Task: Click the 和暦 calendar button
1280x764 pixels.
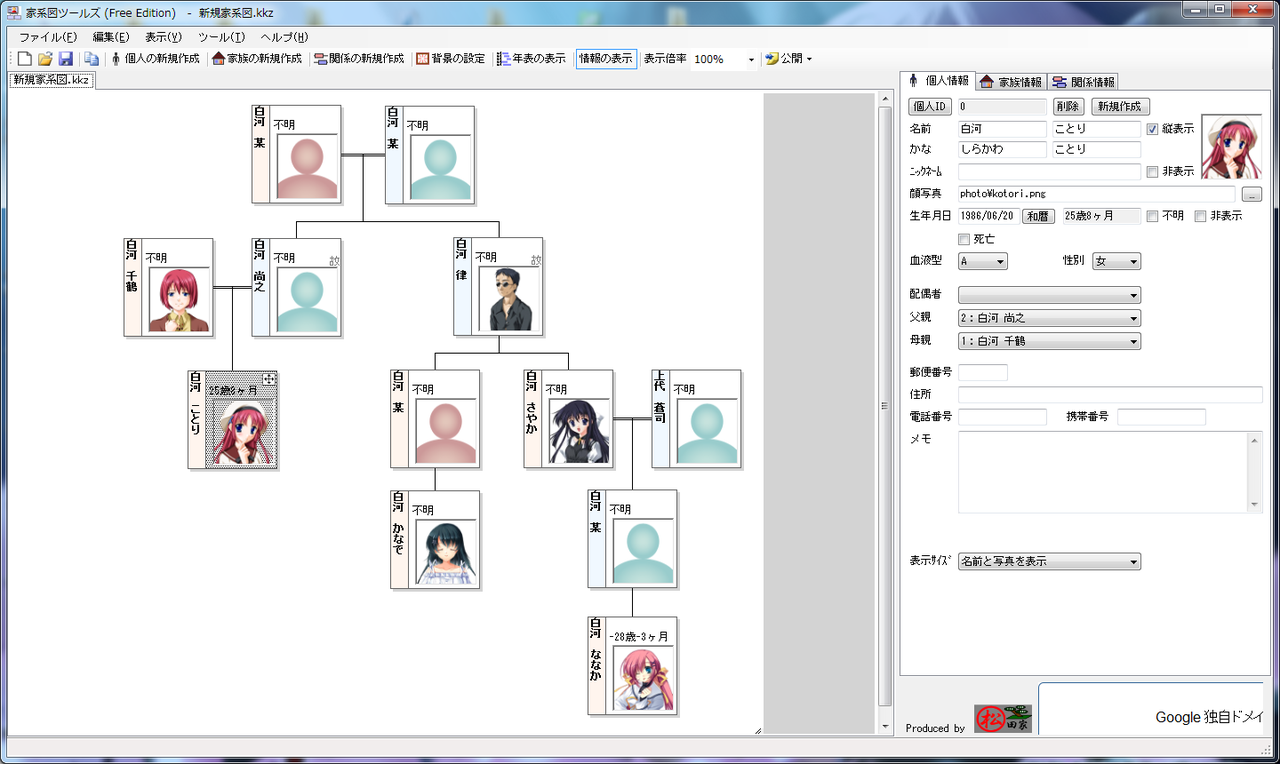Action: coord(1039,216)
